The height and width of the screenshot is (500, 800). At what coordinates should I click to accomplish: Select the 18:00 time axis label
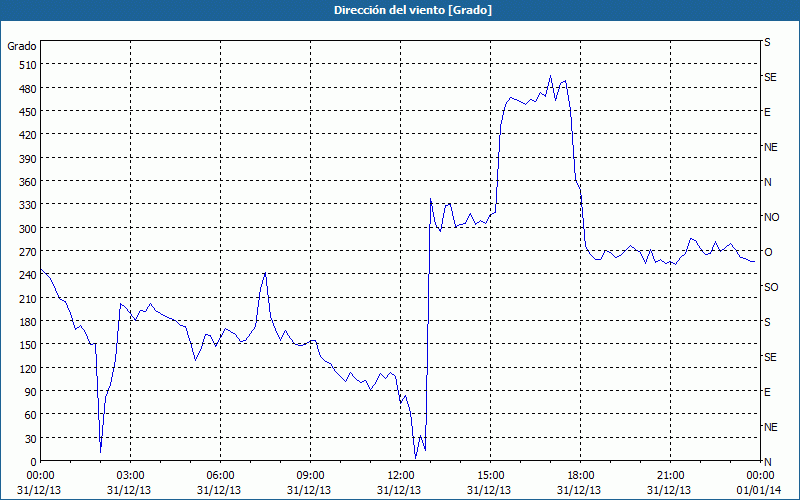[x=580, y=476]
